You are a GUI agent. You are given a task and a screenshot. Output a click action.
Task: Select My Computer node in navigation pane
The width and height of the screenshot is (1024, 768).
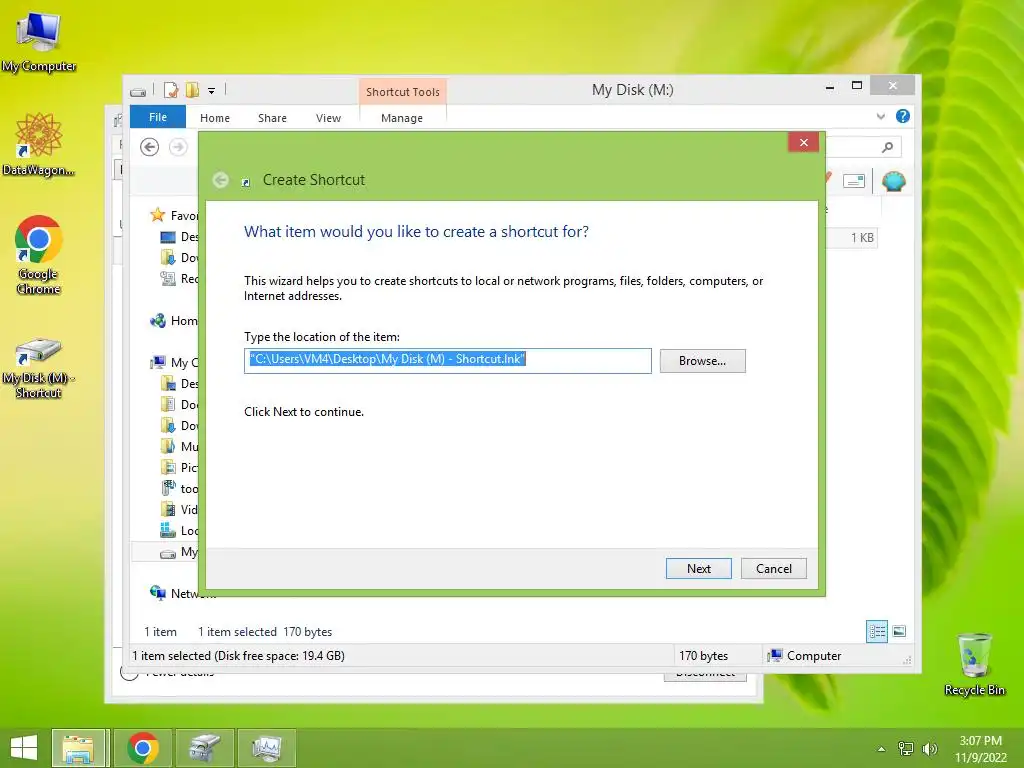pyautogui.click(x=174, y=362)
